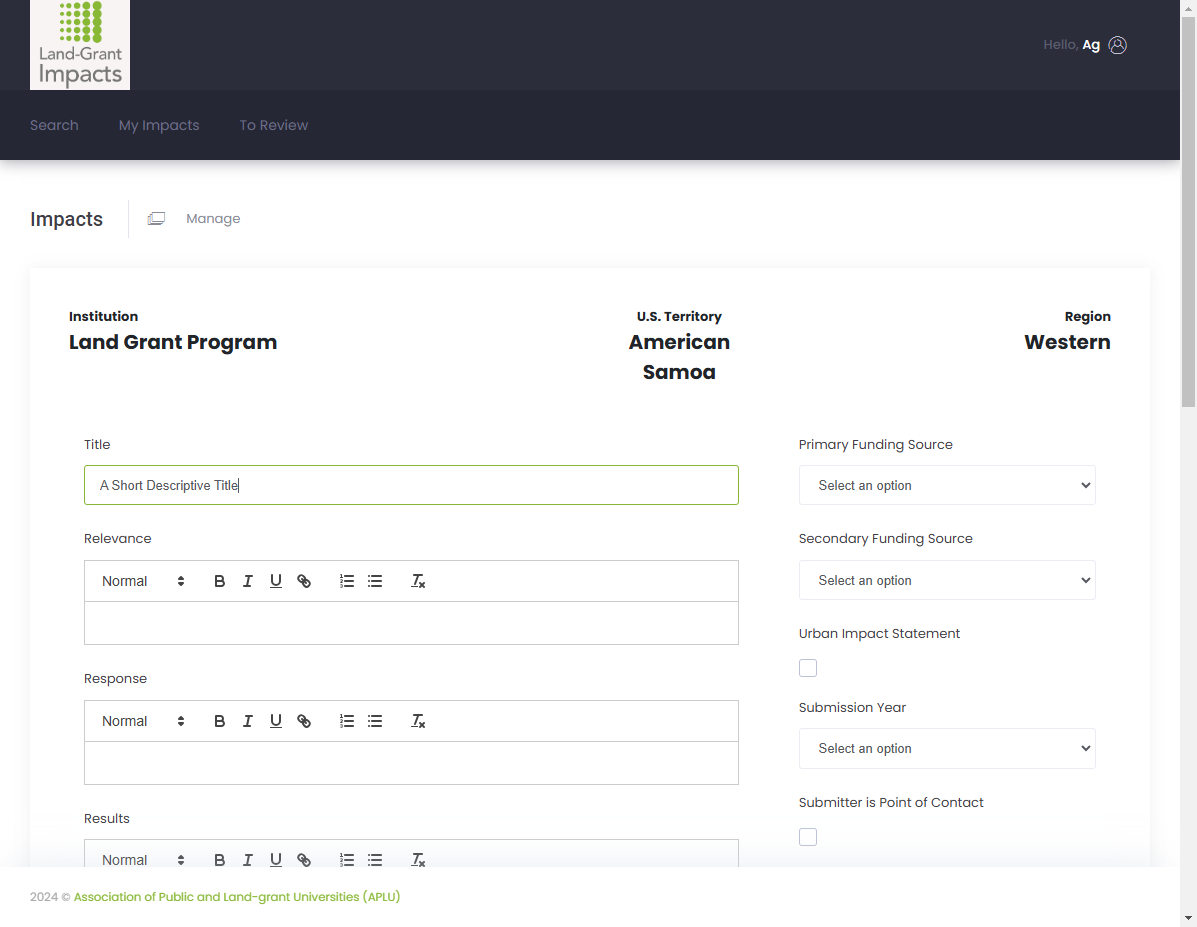
Task: Apply numbered list in the Results editor
Action: (x=347, y=859)
